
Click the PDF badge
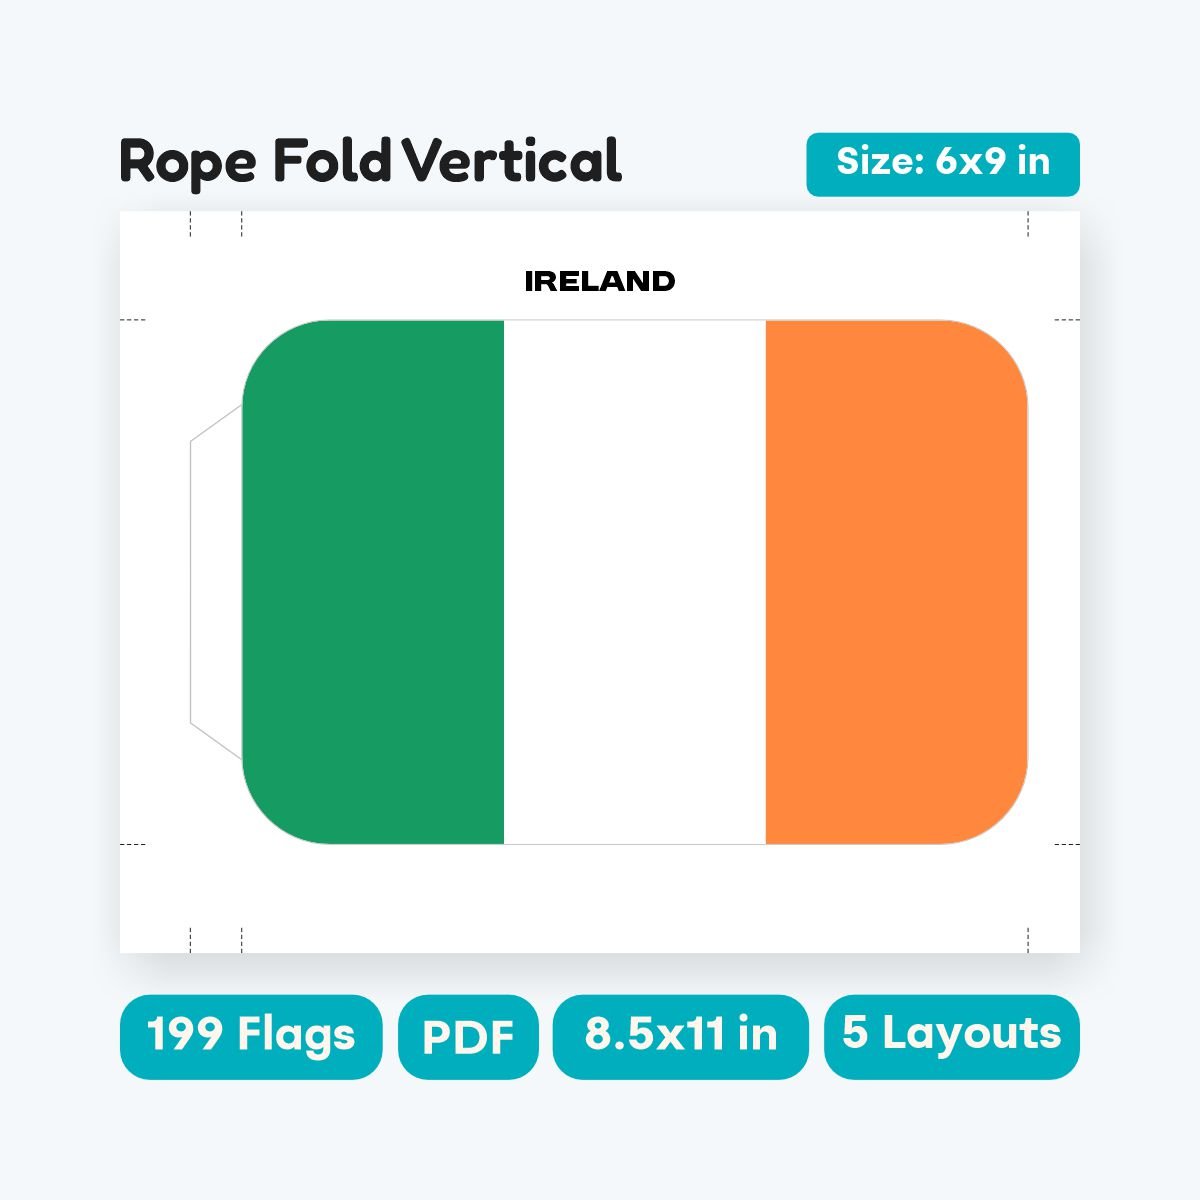[468, 1037]
